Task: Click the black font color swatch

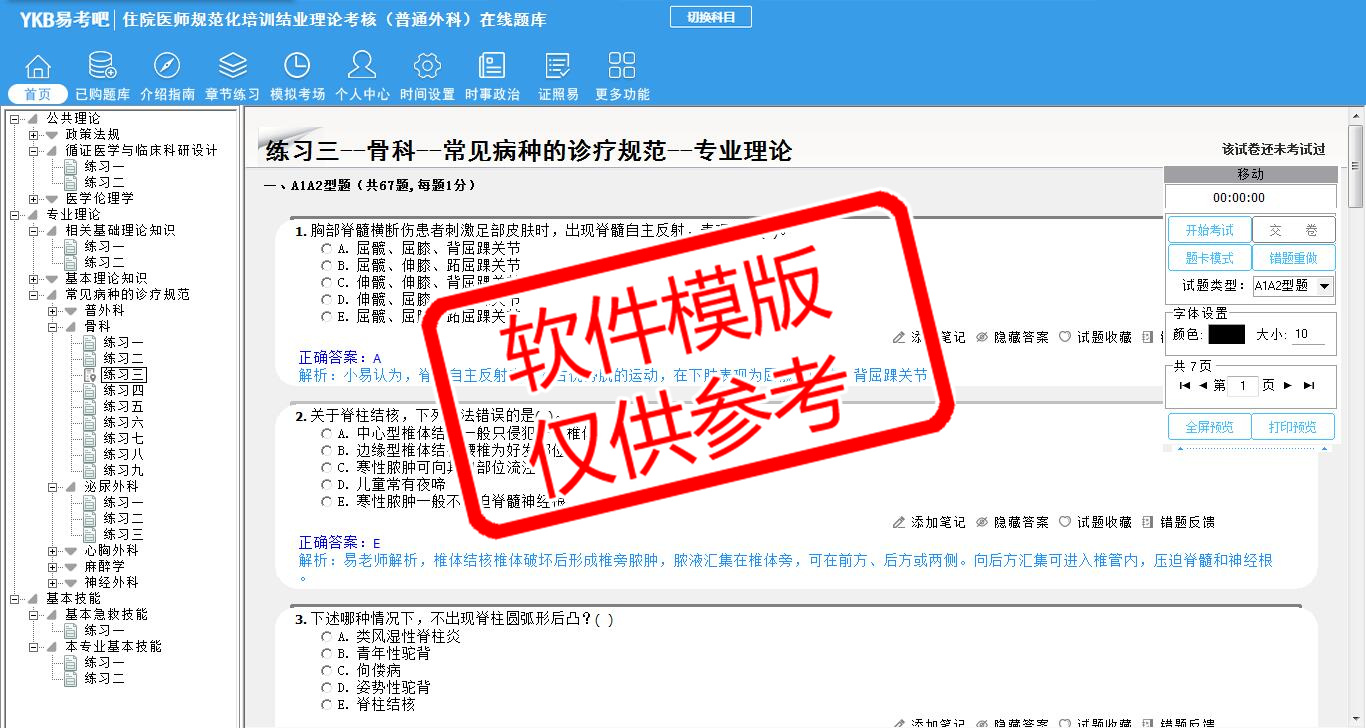Action: coord(1226,335)
